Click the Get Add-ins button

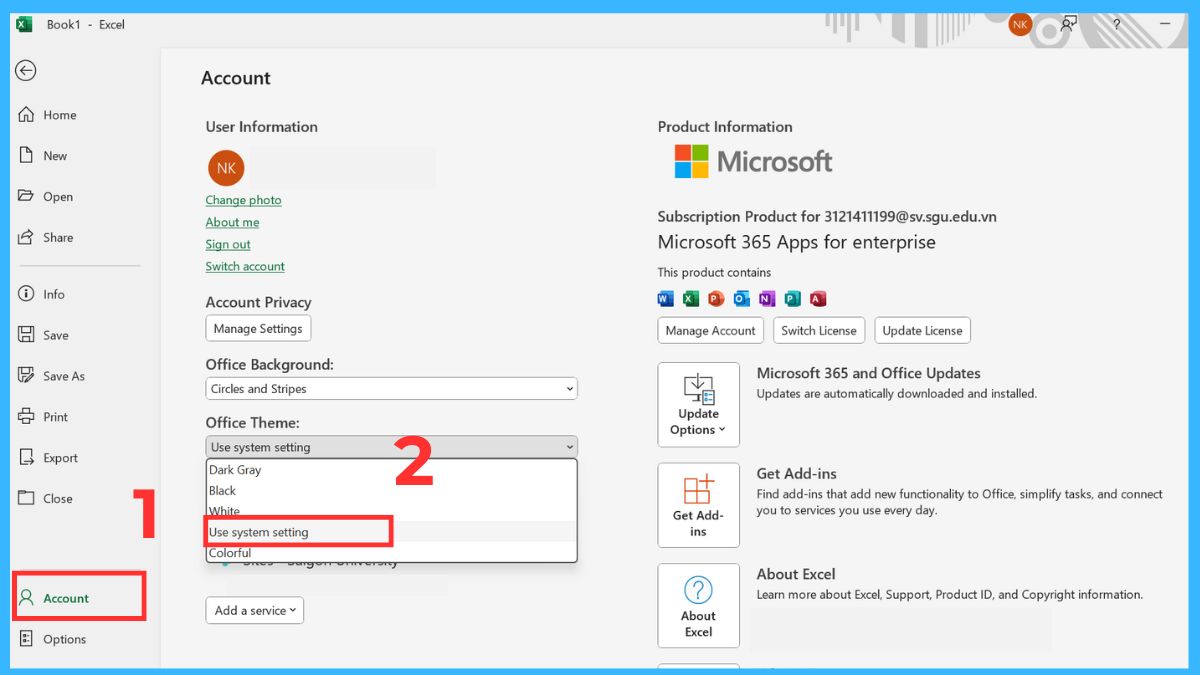(698, 505)
